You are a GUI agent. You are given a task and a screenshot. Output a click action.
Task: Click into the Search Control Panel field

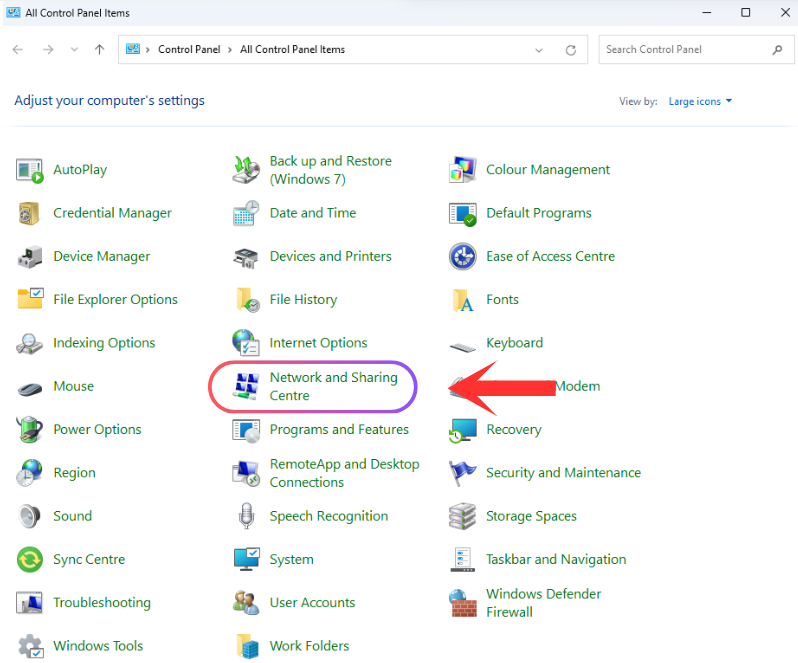[696, 49]
